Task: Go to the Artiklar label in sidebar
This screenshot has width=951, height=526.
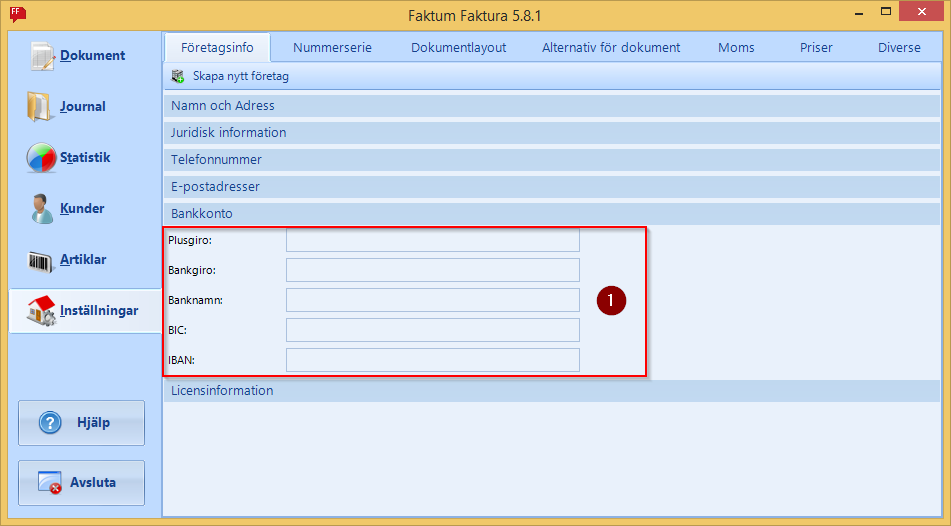Action: (x=83, y=260)
